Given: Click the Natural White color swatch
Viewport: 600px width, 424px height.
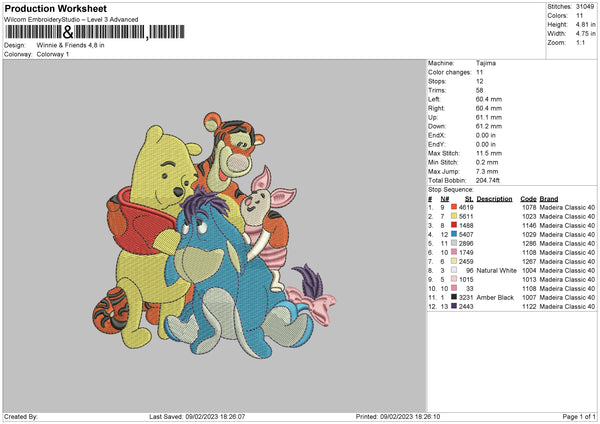Looking at the screenshot, I should click(x=455, y=270).
